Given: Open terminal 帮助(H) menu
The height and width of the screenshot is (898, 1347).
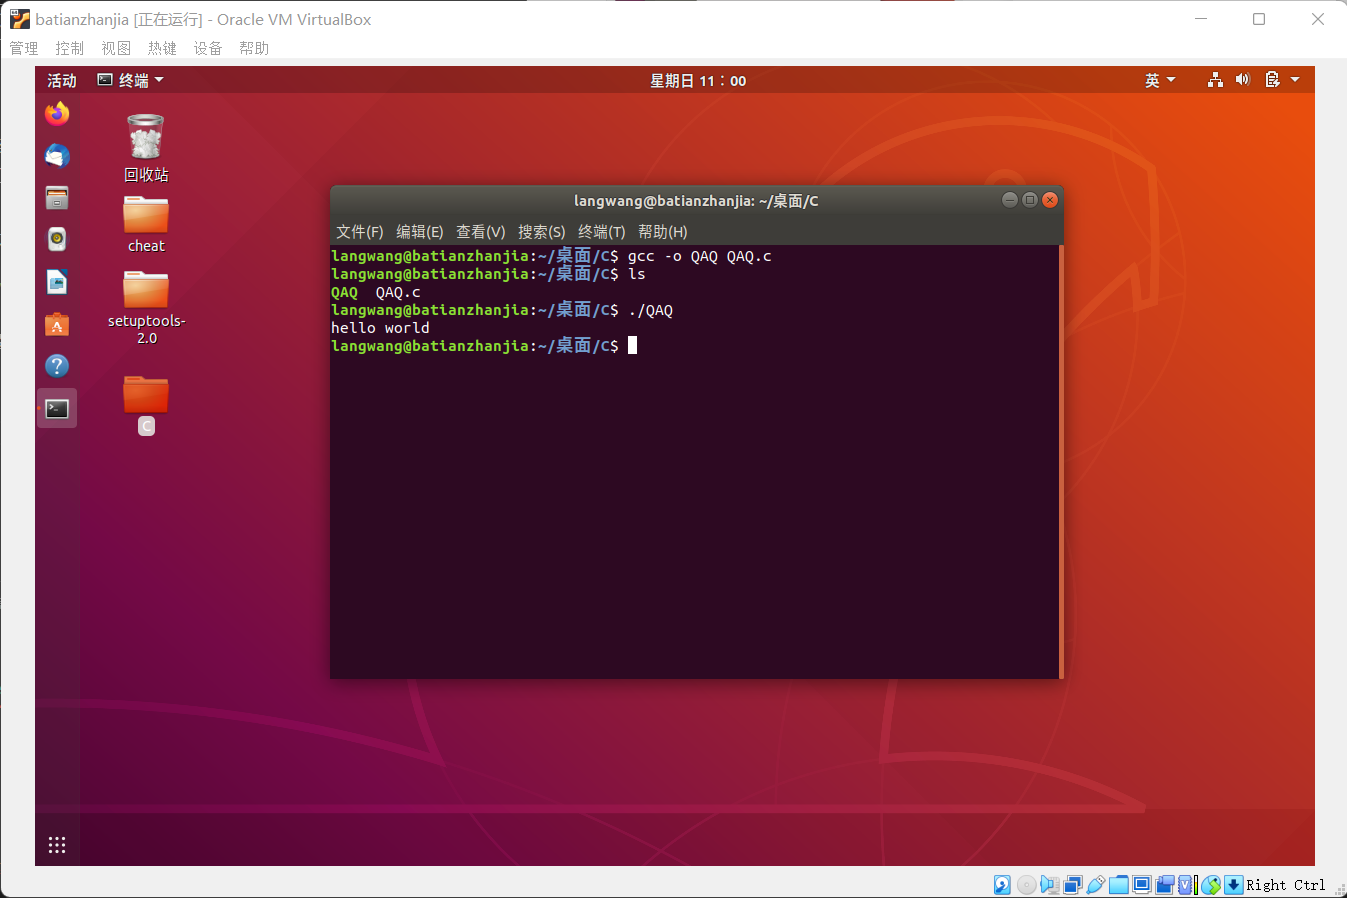Looking at the screenshot, I should point(663,232).
